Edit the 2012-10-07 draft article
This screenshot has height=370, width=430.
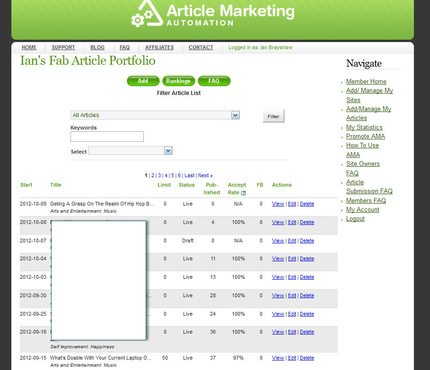point(292,241)
